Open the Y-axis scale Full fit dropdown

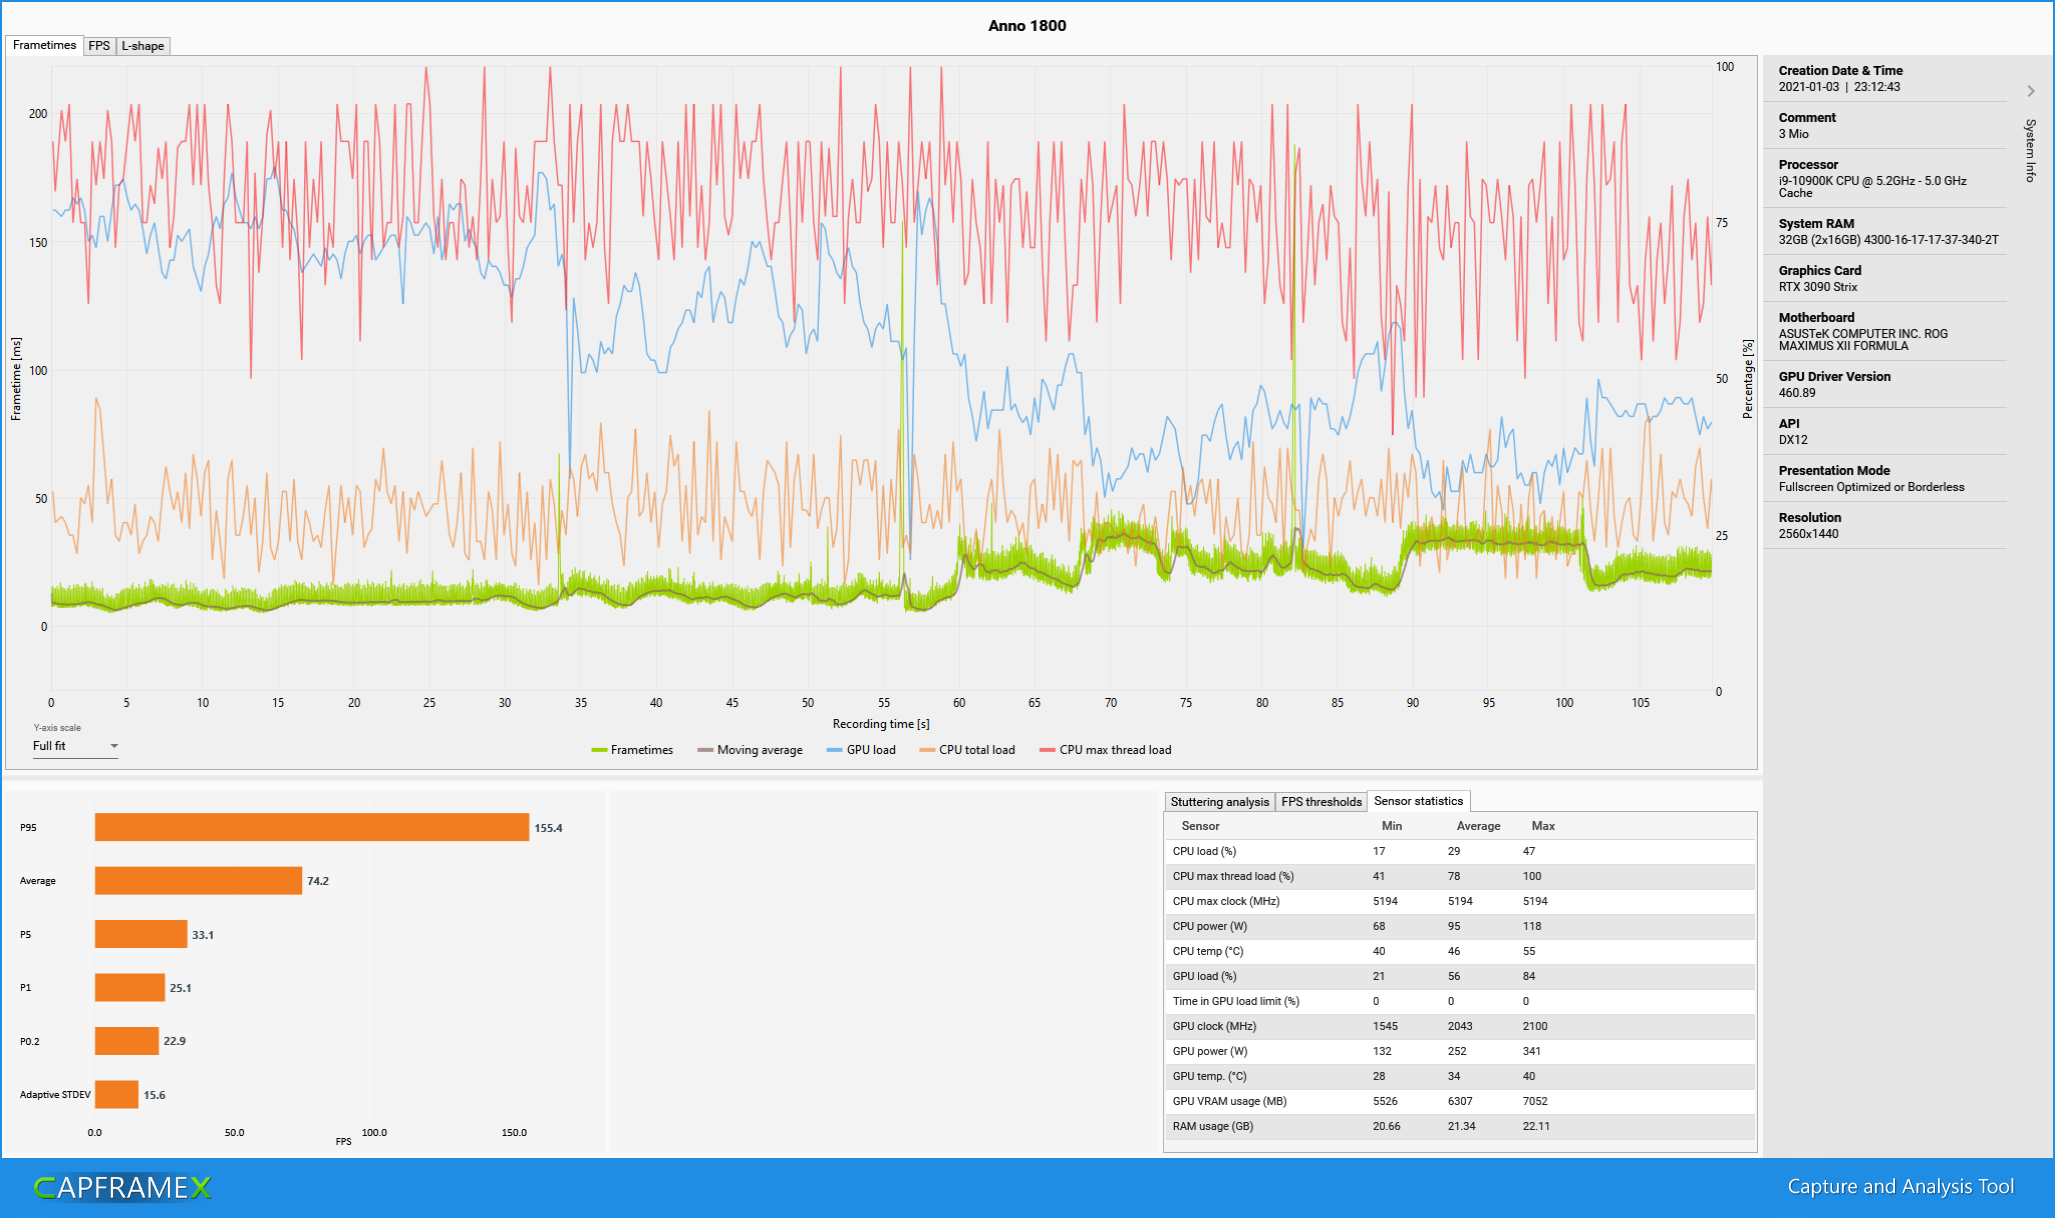(76, 746)
